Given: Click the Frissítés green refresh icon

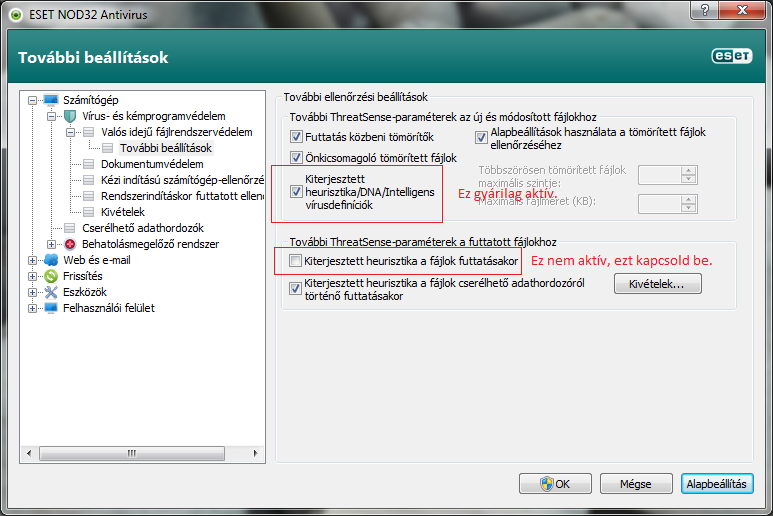Looking at the screenshot, I should (51, 276).
